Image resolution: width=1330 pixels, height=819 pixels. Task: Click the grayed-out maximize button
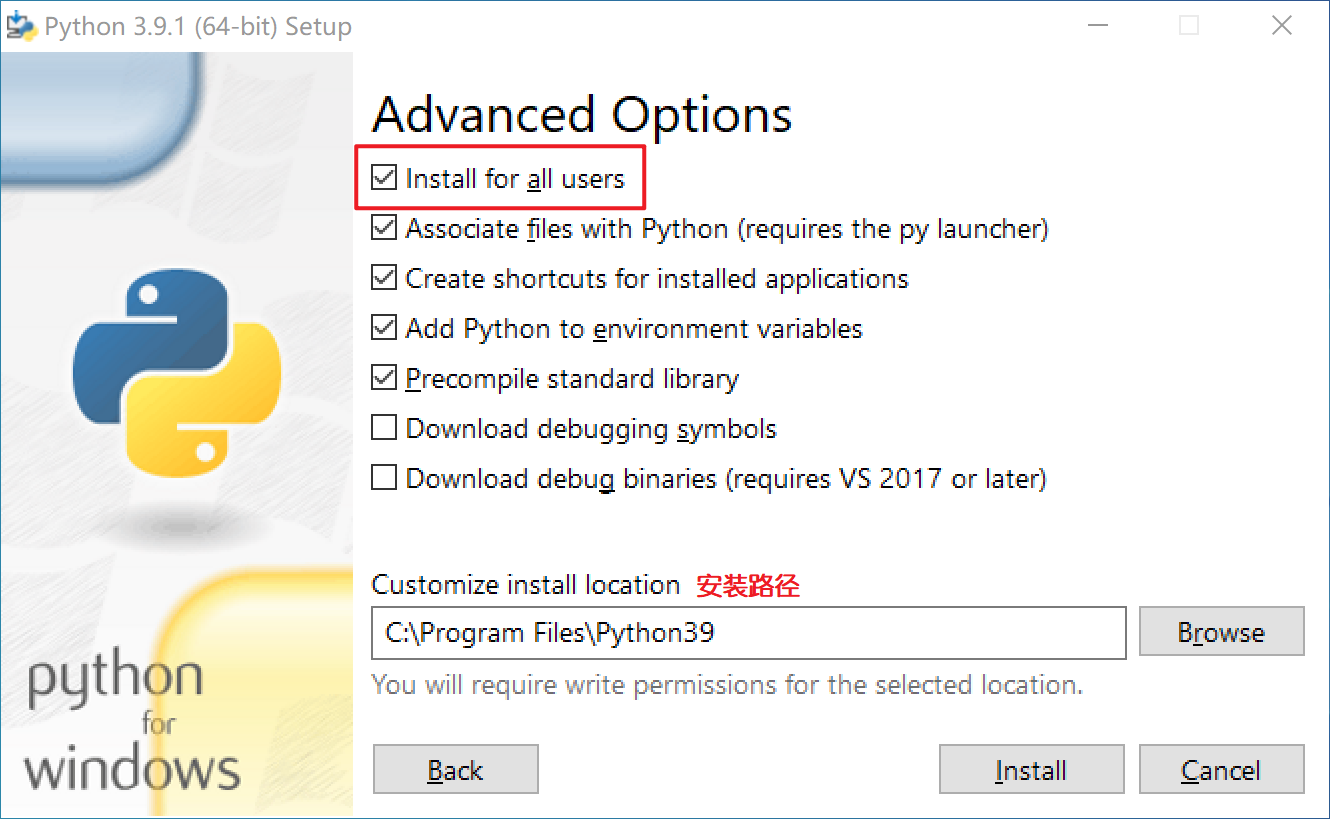click(1189, 26)
